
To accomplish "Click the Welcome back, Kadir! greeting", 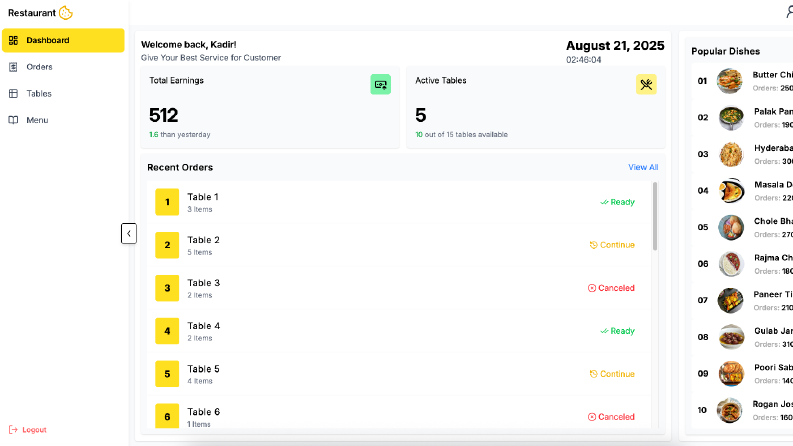I will pos(189,44).
